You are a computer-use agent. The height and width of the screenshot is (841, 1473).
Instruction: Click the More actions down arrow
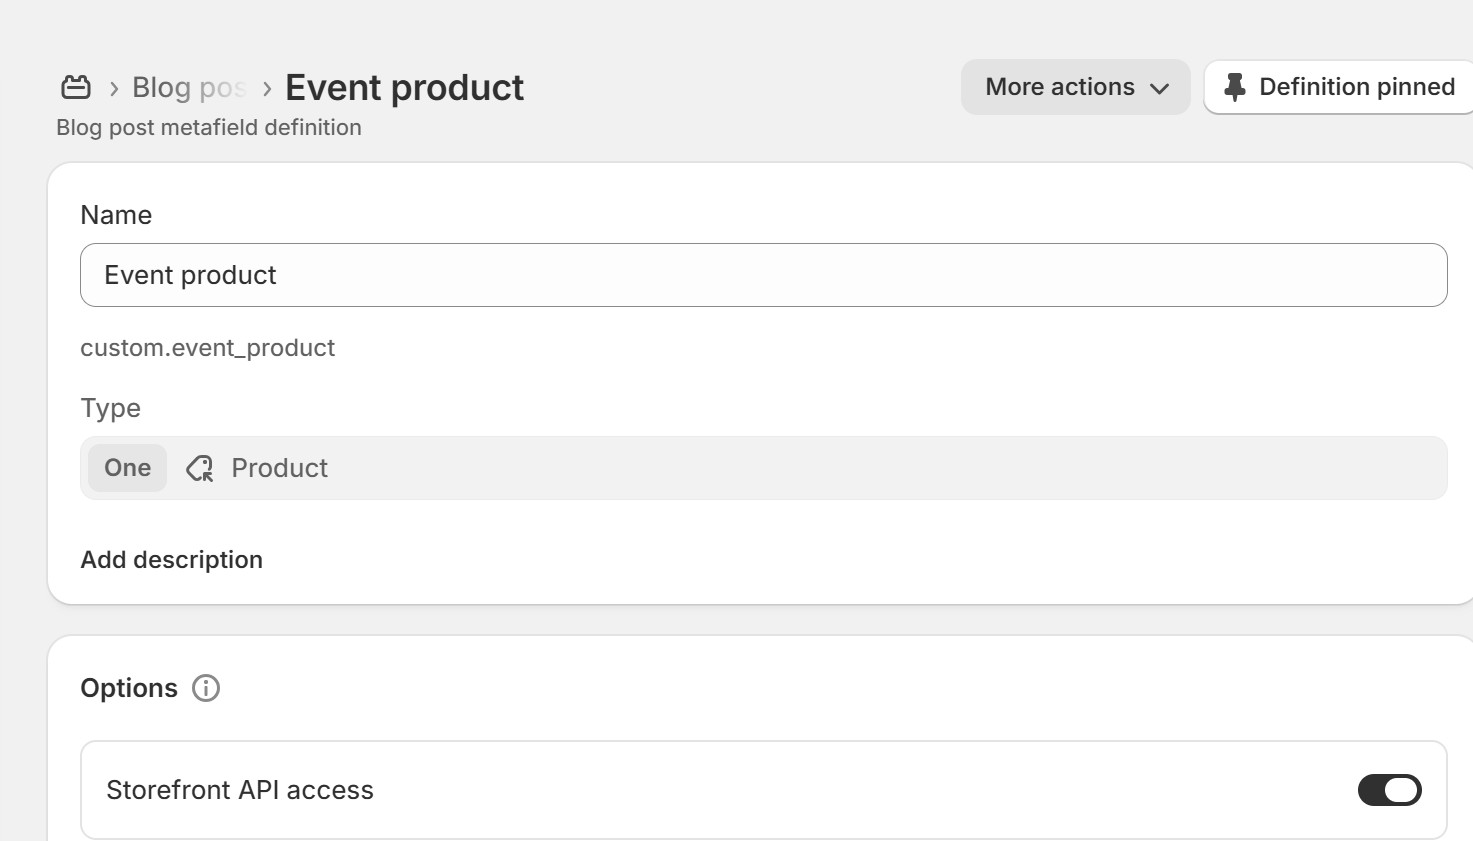[1160, 88]
